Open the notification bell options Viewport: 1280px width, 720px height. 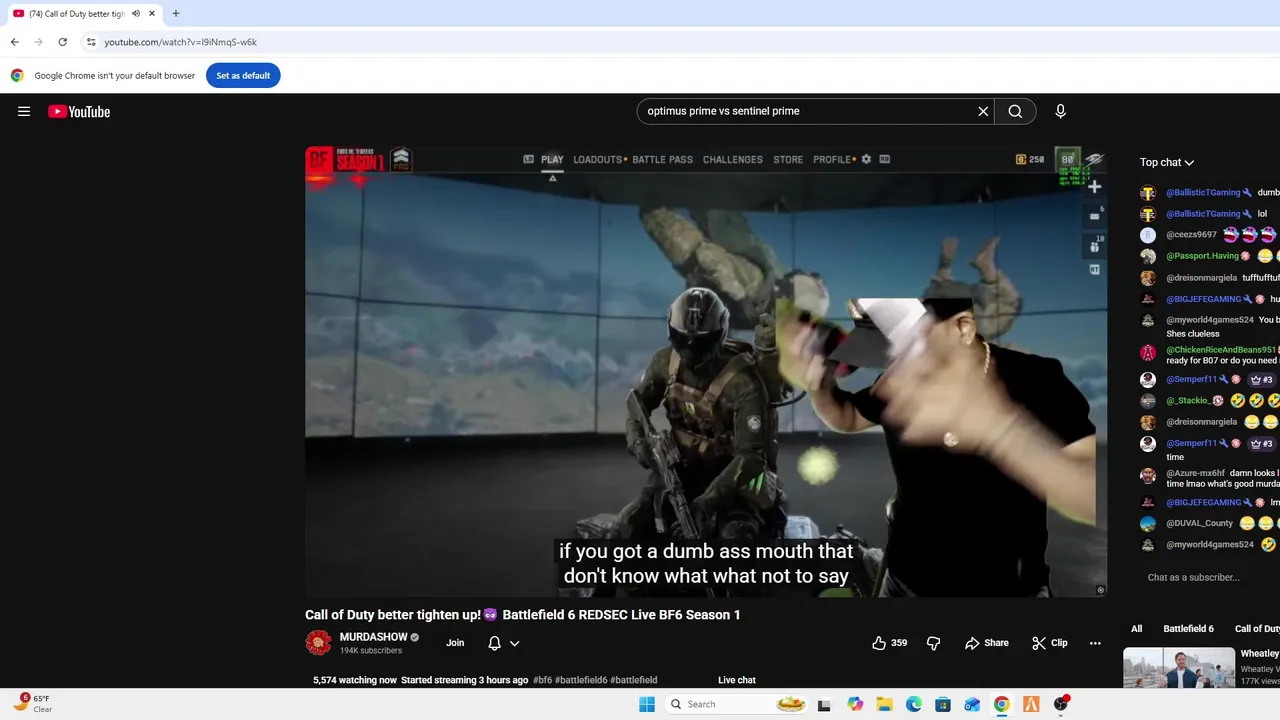pyautogui.click(x=503, y=643)
